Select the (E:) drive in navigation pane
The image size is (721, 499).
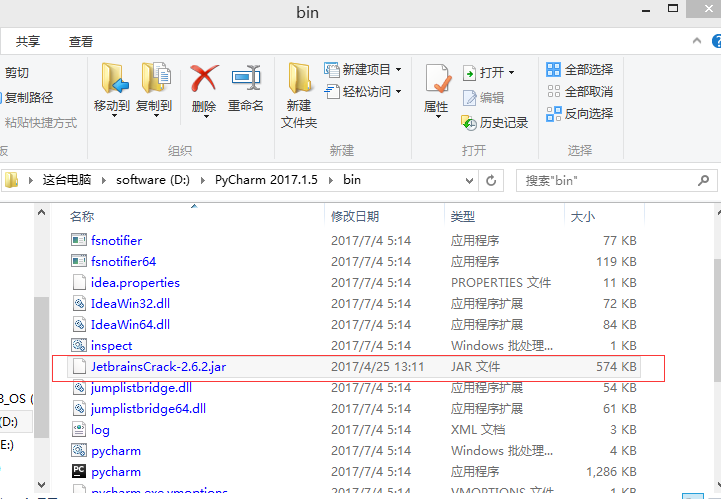[x=7, y=444]
